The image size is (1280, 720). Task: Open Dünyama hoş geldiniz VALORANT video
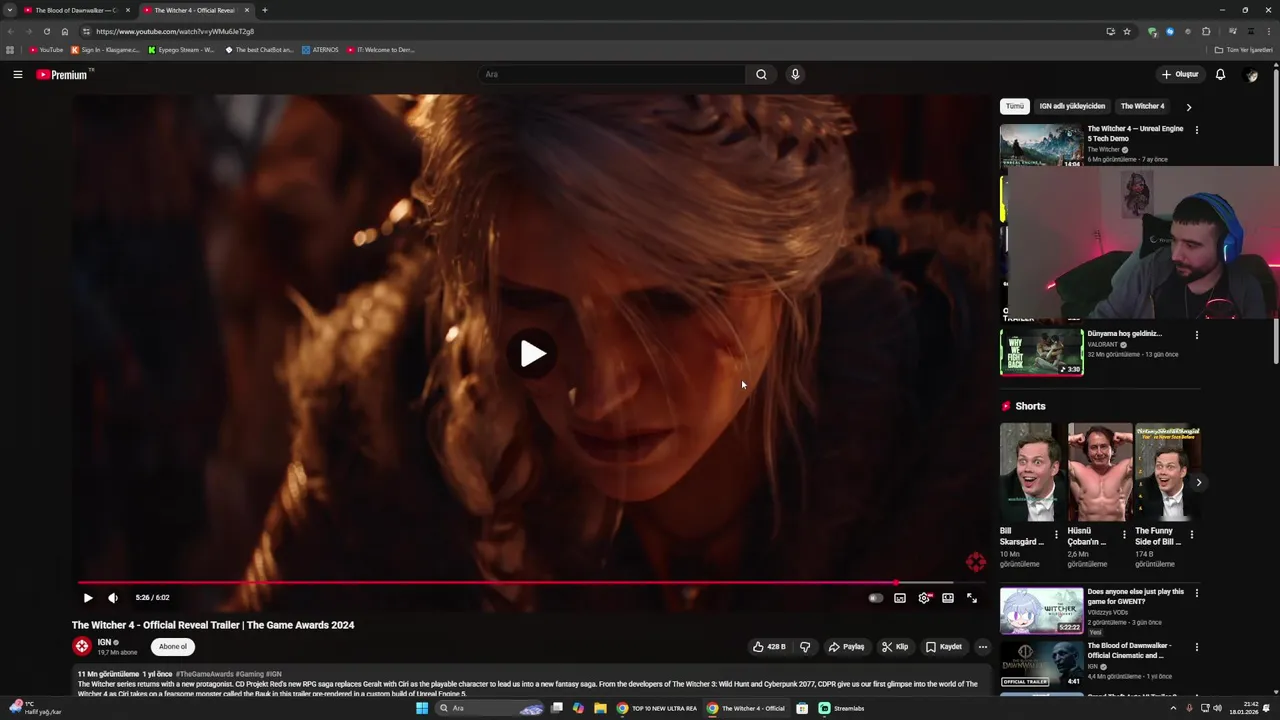[x=1041, y=352]
